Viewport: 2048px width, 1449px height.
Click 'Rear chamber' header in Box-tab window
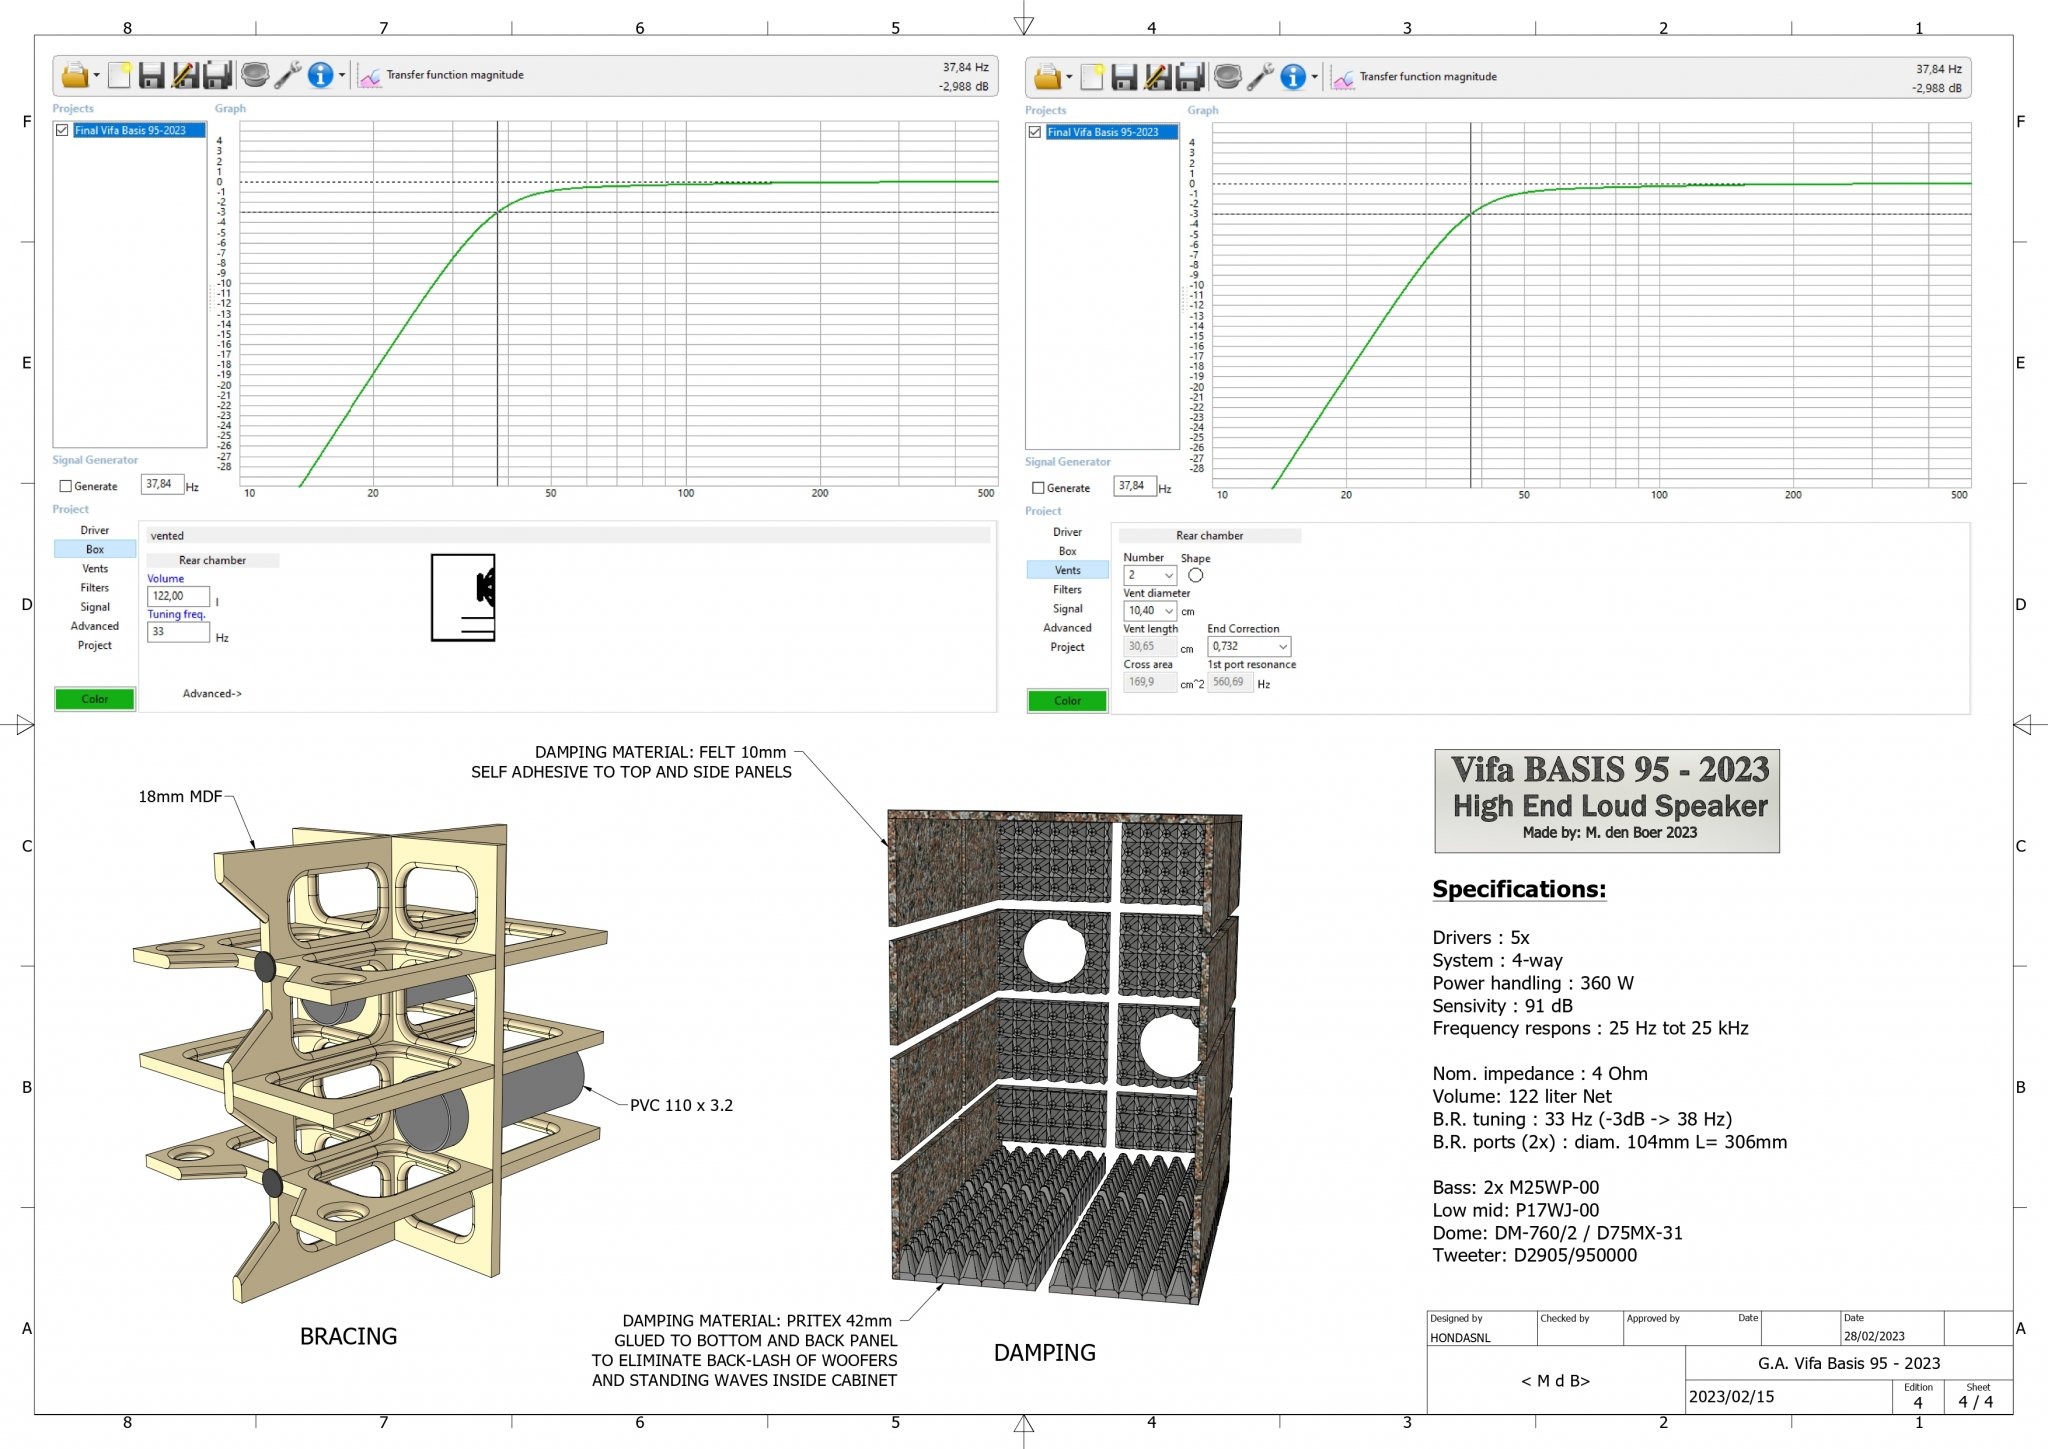(x=212, y=560)
